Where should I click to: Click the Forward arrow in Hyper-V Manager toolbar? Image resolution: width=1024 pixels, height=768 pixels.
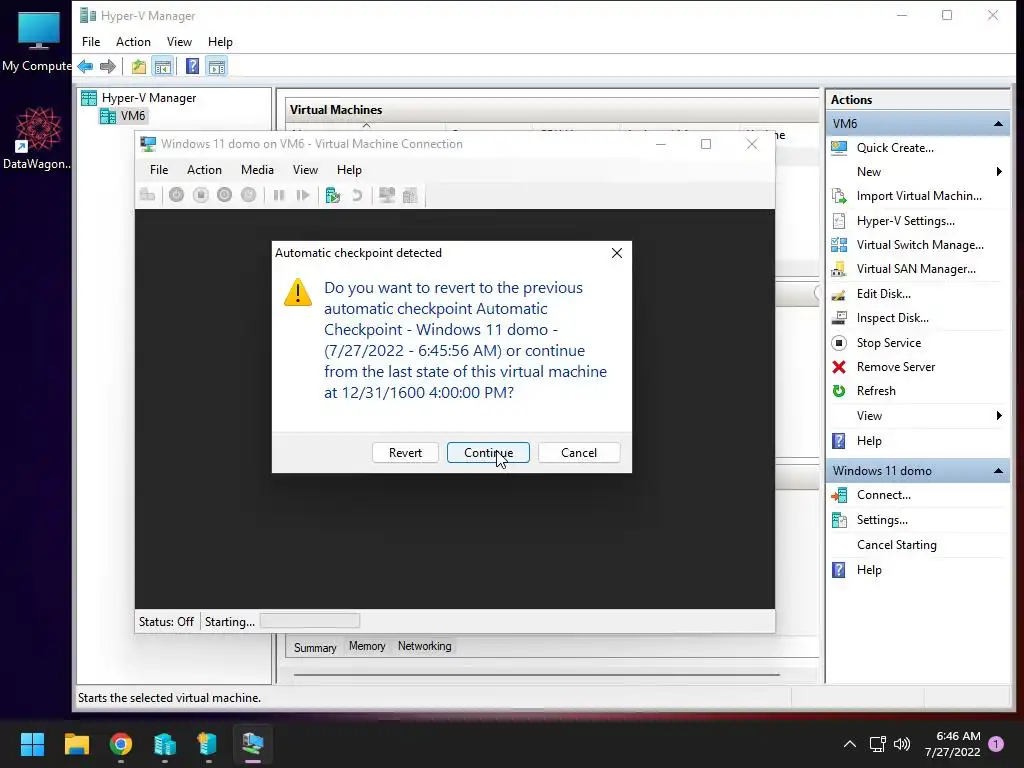pos(108,66)
